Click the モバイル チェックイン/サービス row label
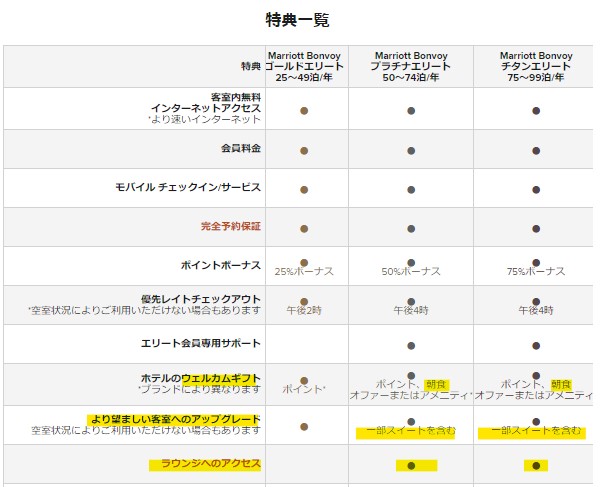Screen dimensions: 610x487 tap(188, 187)
